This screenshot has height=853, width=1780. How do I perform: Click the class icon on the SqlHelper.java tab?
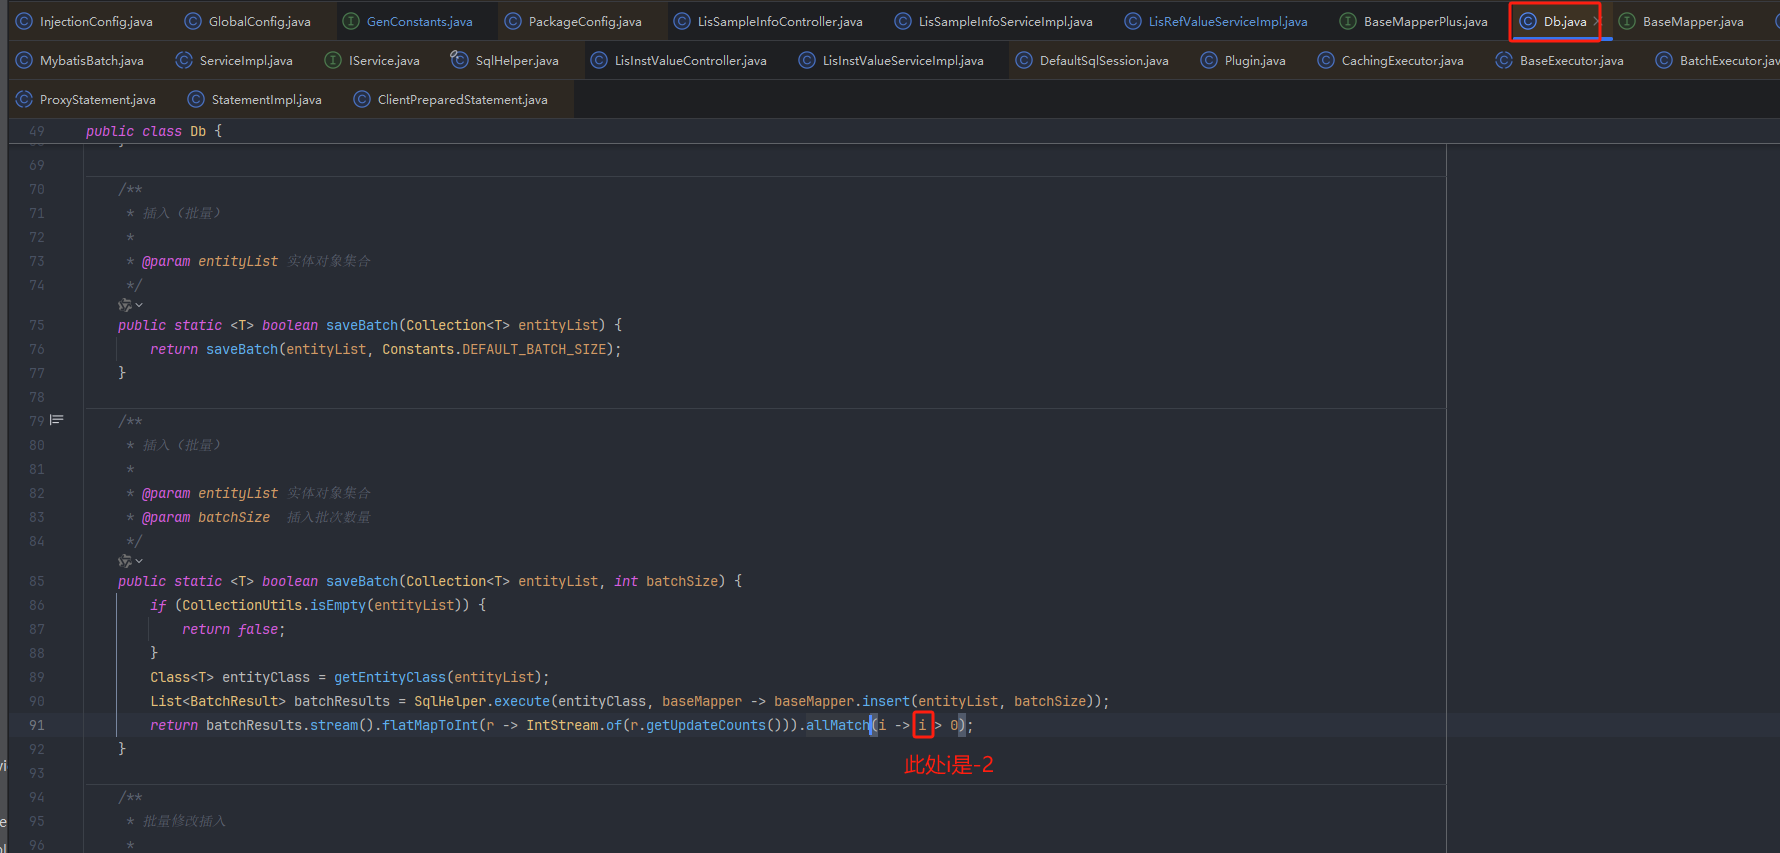459,60
